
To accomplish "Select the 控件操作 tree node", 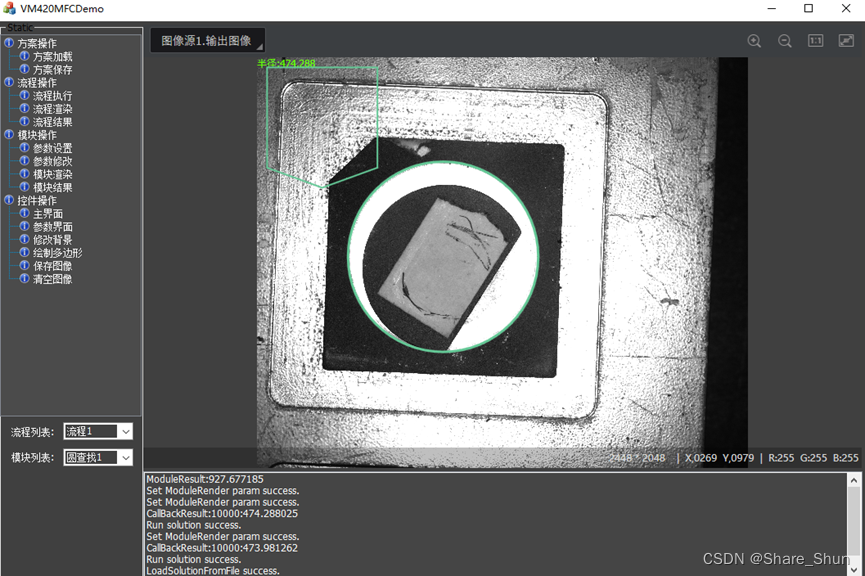I will (x=36, y=201).
